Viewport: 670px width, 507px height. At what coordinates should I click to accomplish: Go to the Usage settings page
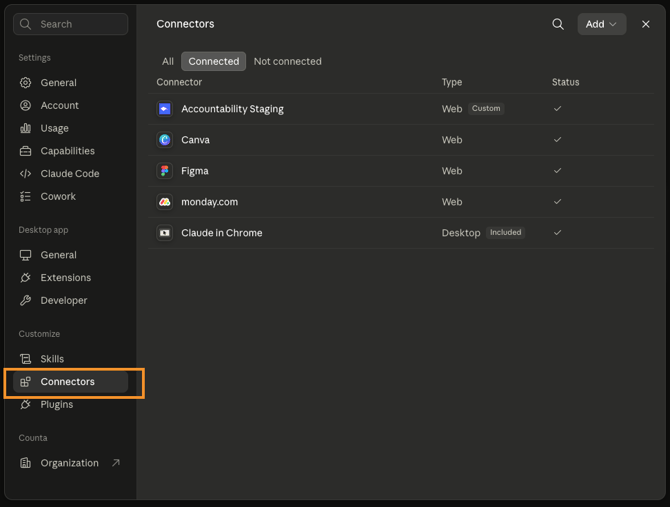pyautogui.click(x=71, y=128)
